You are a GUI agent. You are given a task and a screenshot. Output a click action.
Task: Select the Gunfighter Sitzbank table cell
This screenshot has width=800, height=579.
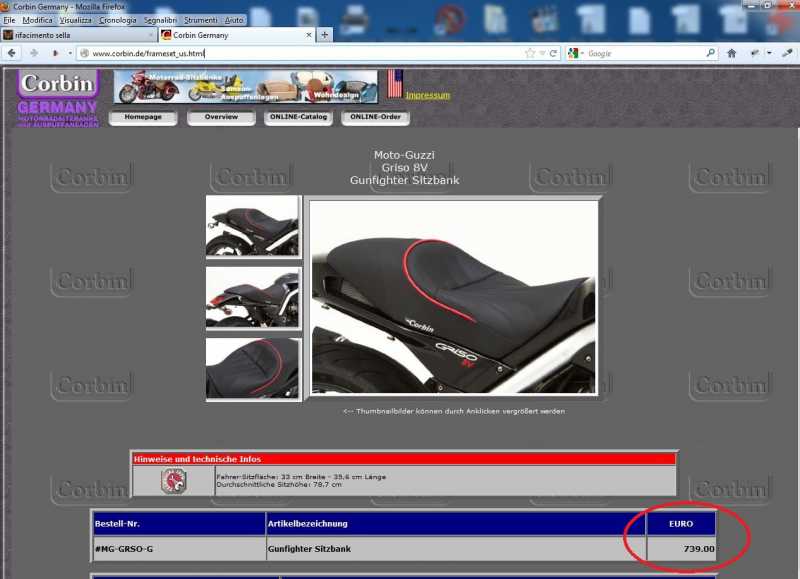point(456,549)
